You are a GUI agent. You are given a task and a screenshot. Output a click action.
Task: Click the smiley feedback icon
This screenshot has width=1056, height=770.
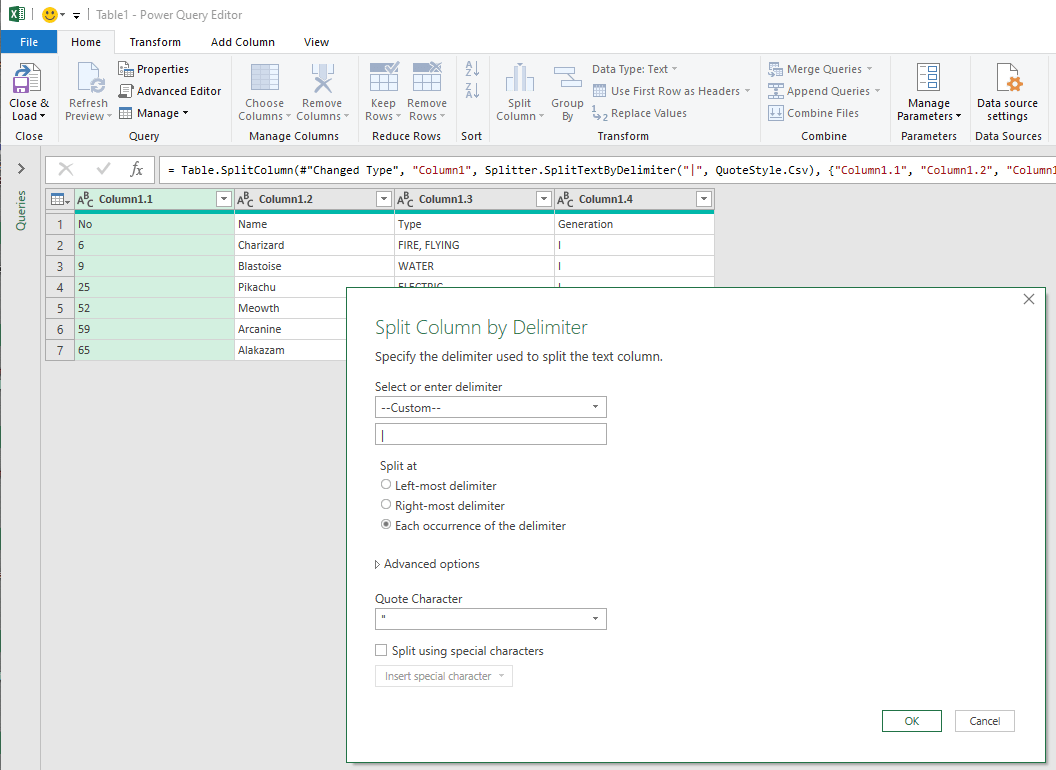coord(49,14)
